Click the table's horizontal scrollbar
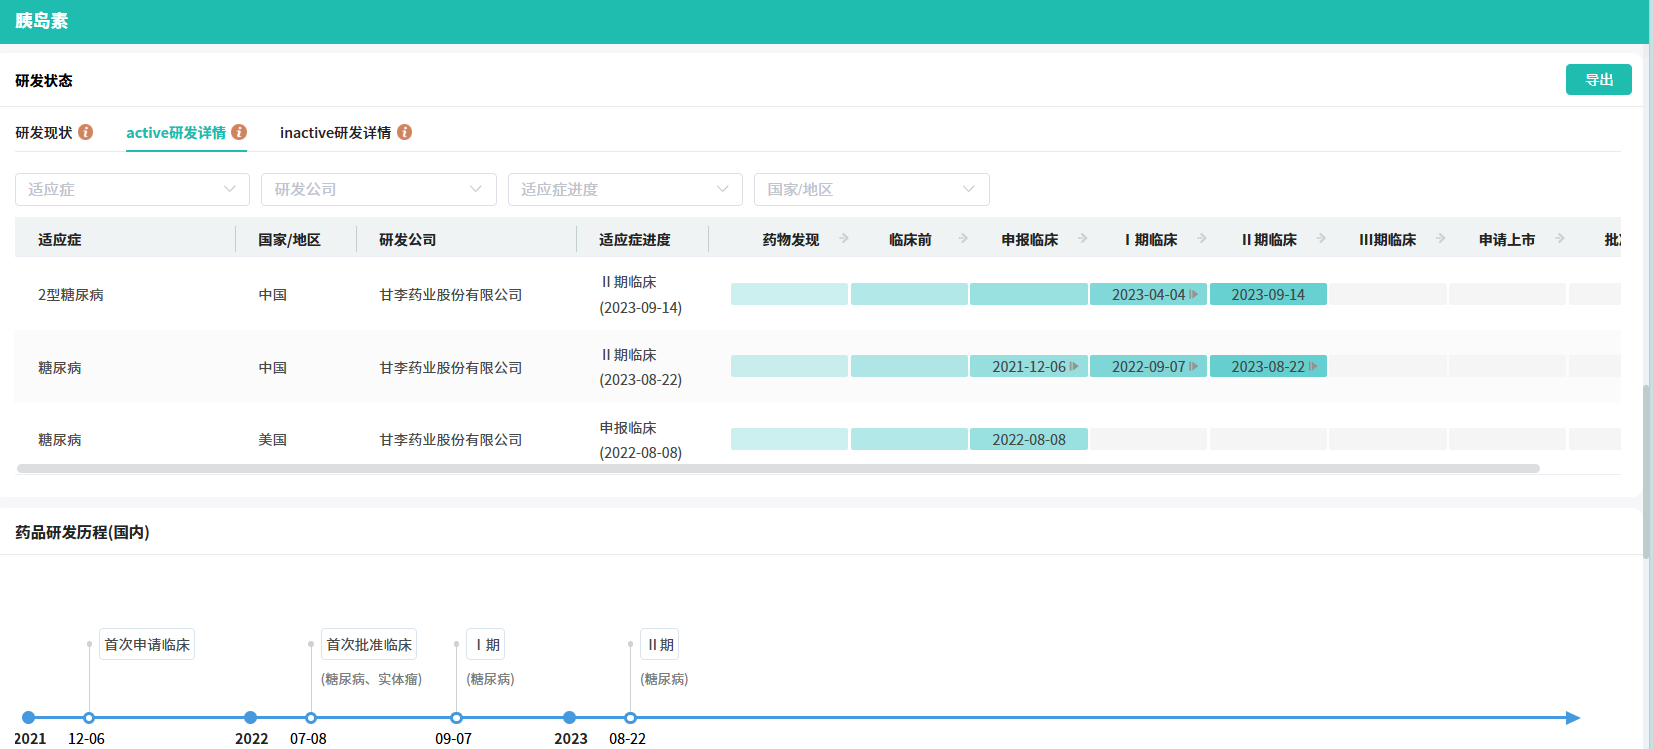 (x=778, y=469)
